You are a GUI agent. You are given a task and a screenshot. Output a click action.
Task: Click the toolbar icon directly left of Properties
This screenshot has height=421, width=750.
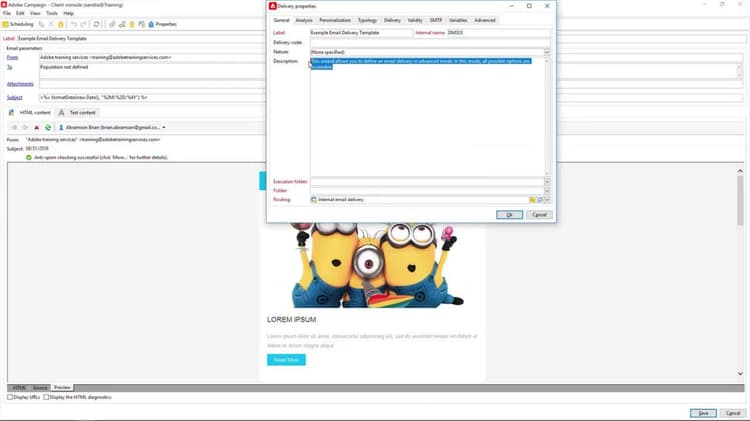[142, 24]
